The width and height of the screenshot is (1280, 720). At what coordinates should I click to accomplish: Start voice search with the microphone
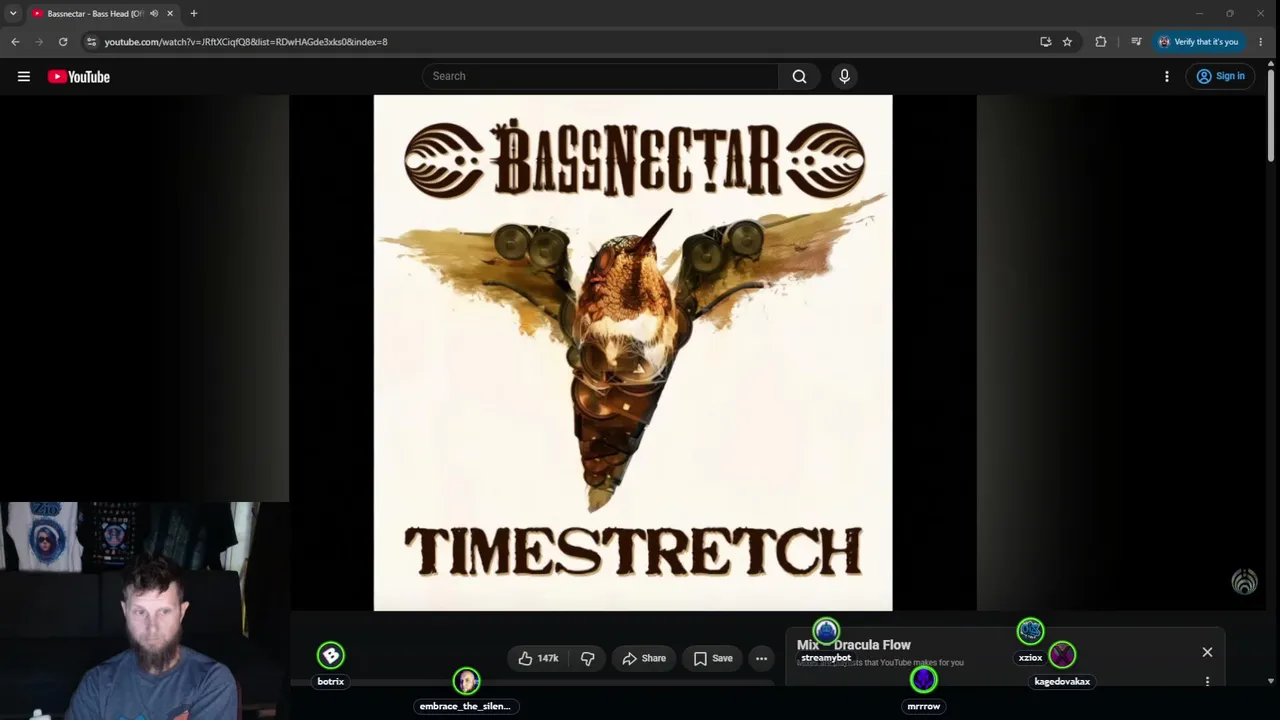(x=844, y=76)
